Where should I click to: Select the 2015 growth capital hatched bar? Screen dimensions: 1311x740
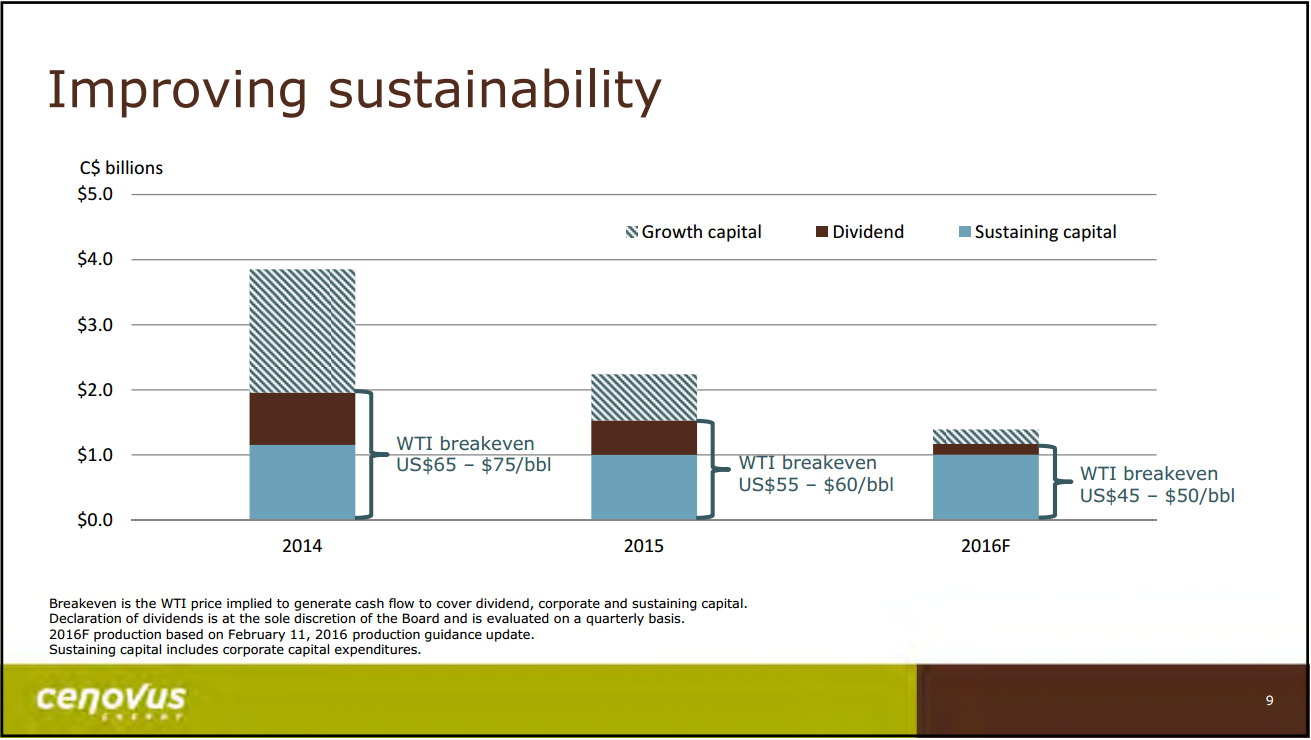(x=644, y=397)
